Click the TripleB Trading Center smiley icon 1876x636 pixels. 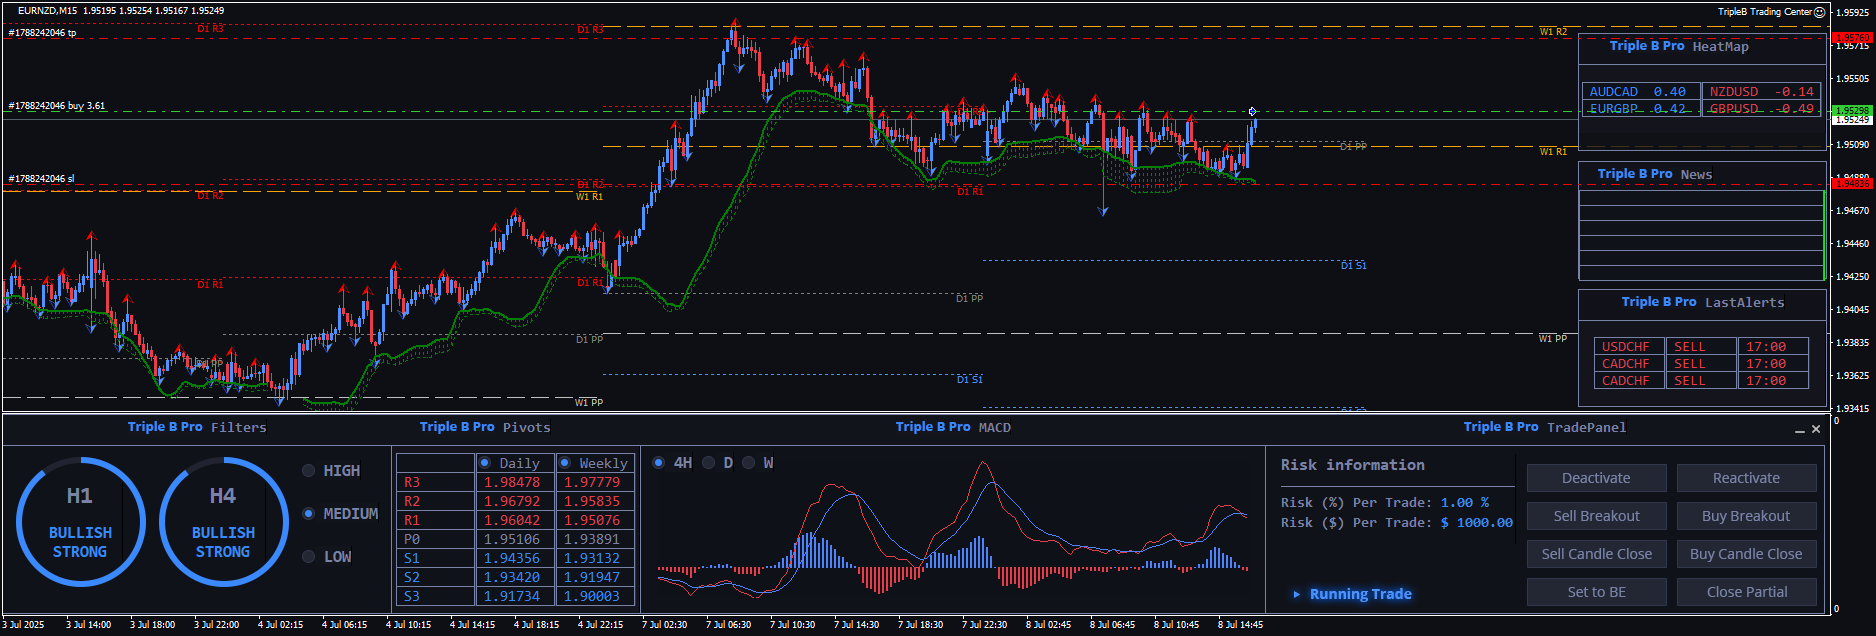1820,12
